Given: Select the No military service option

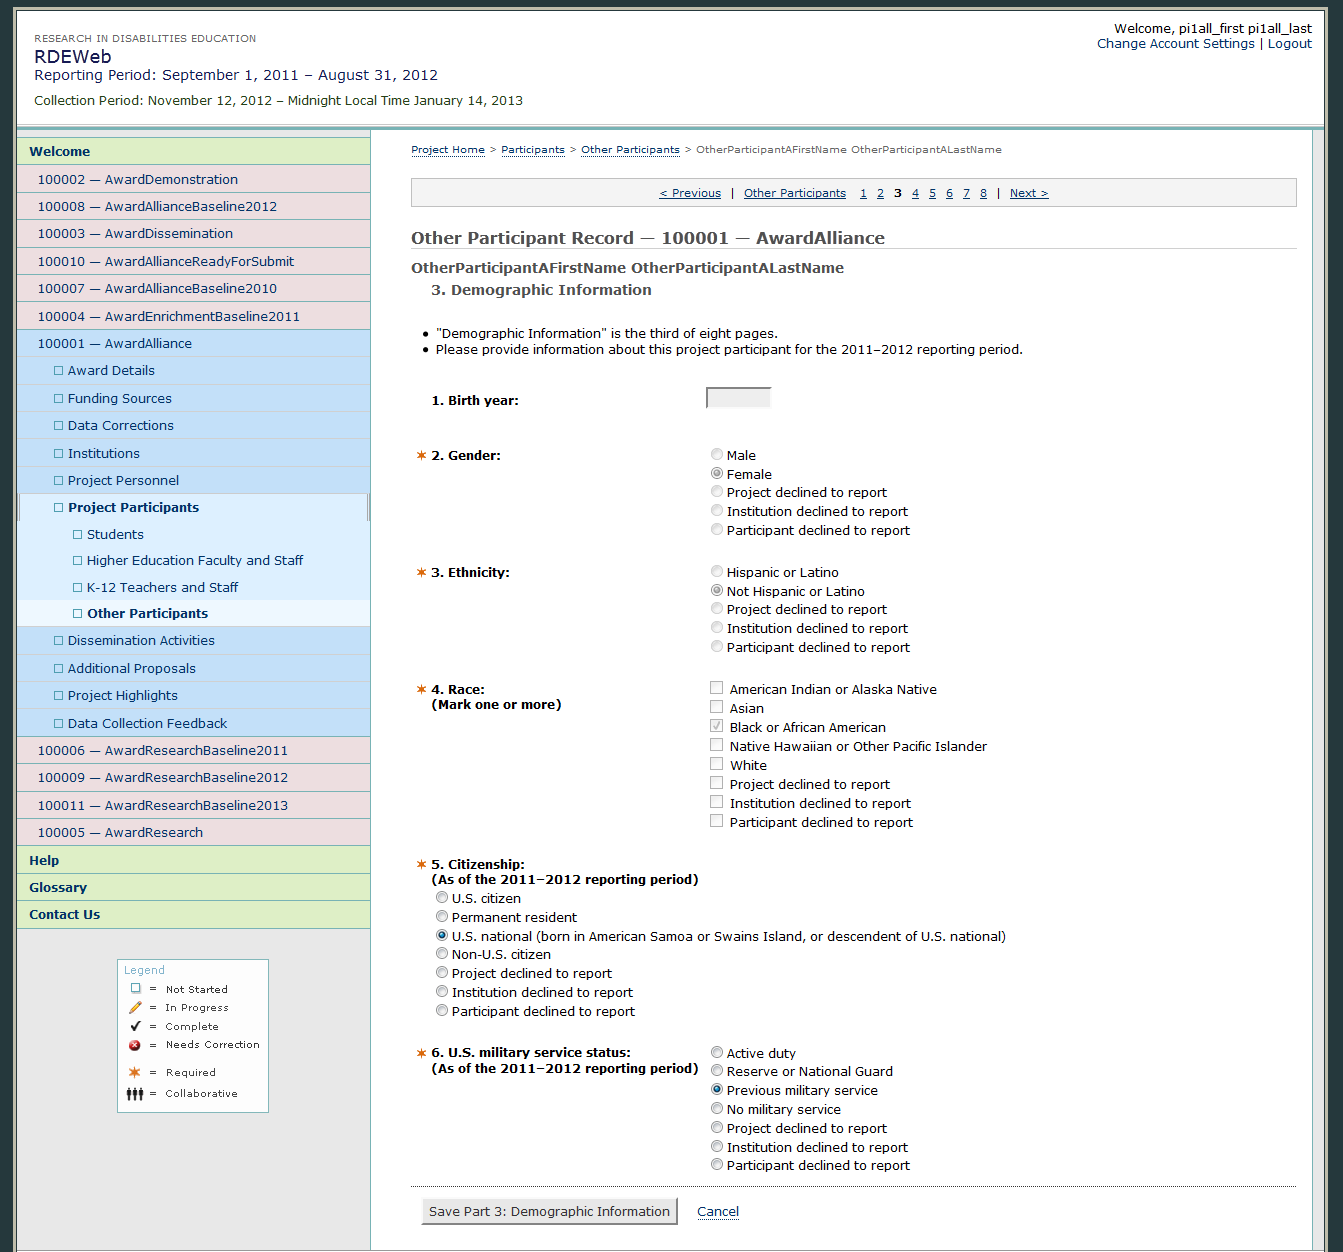Looking at the screenshot, I should 717,1109.
